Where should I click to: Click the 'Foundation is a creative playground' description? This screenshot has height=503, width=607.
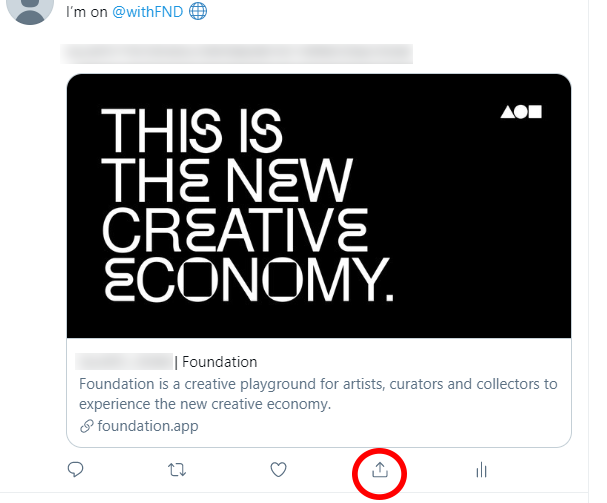[318, 384]
